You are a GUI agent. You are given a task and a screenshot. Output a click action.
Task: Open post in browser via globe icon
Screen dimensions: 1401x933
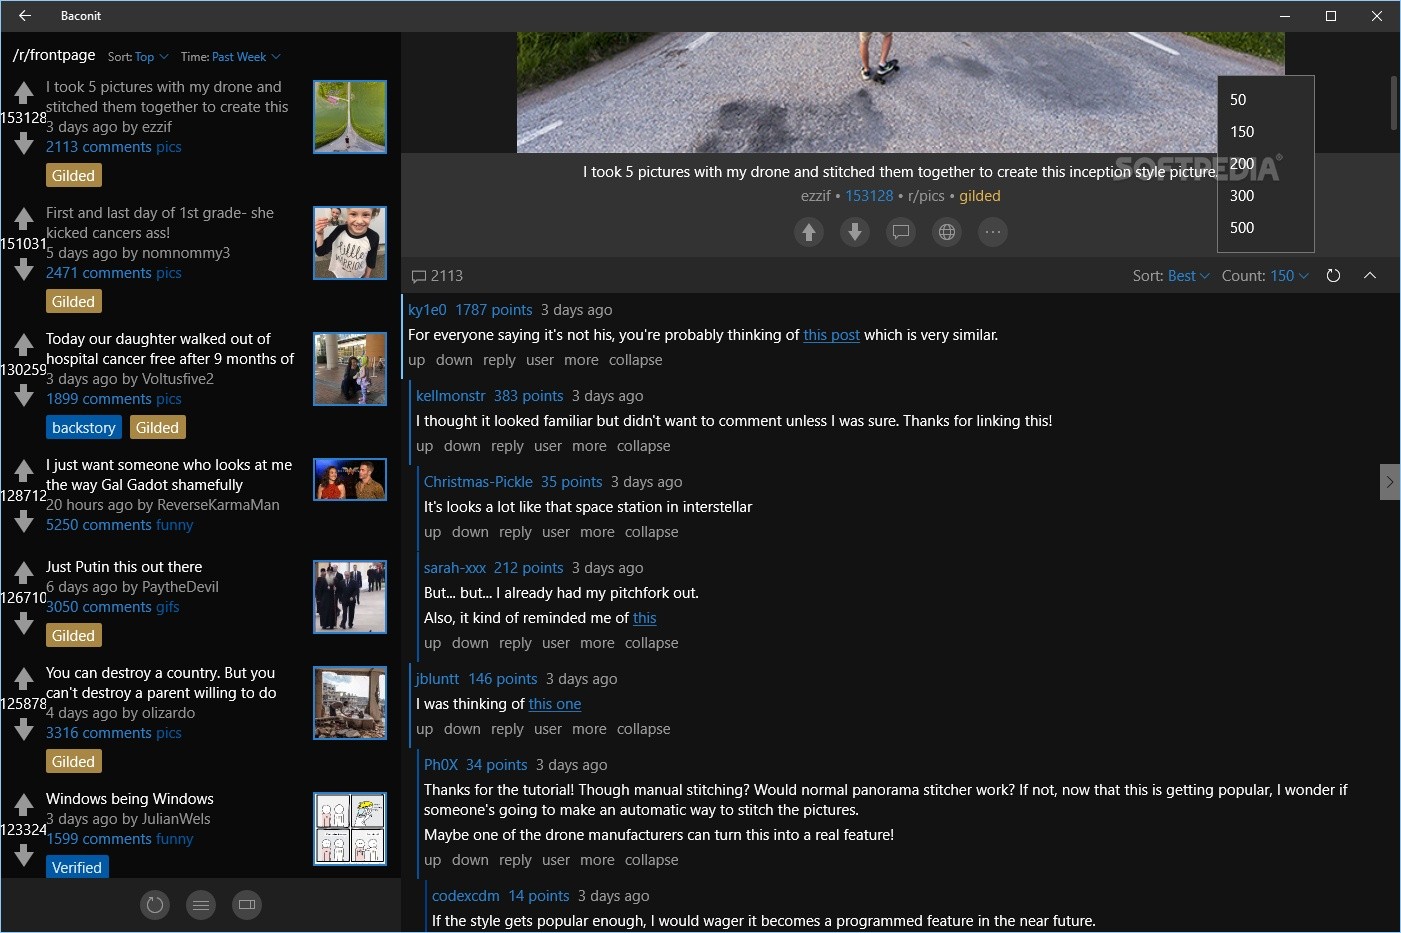pyautogui.click(x=947, y=232)
